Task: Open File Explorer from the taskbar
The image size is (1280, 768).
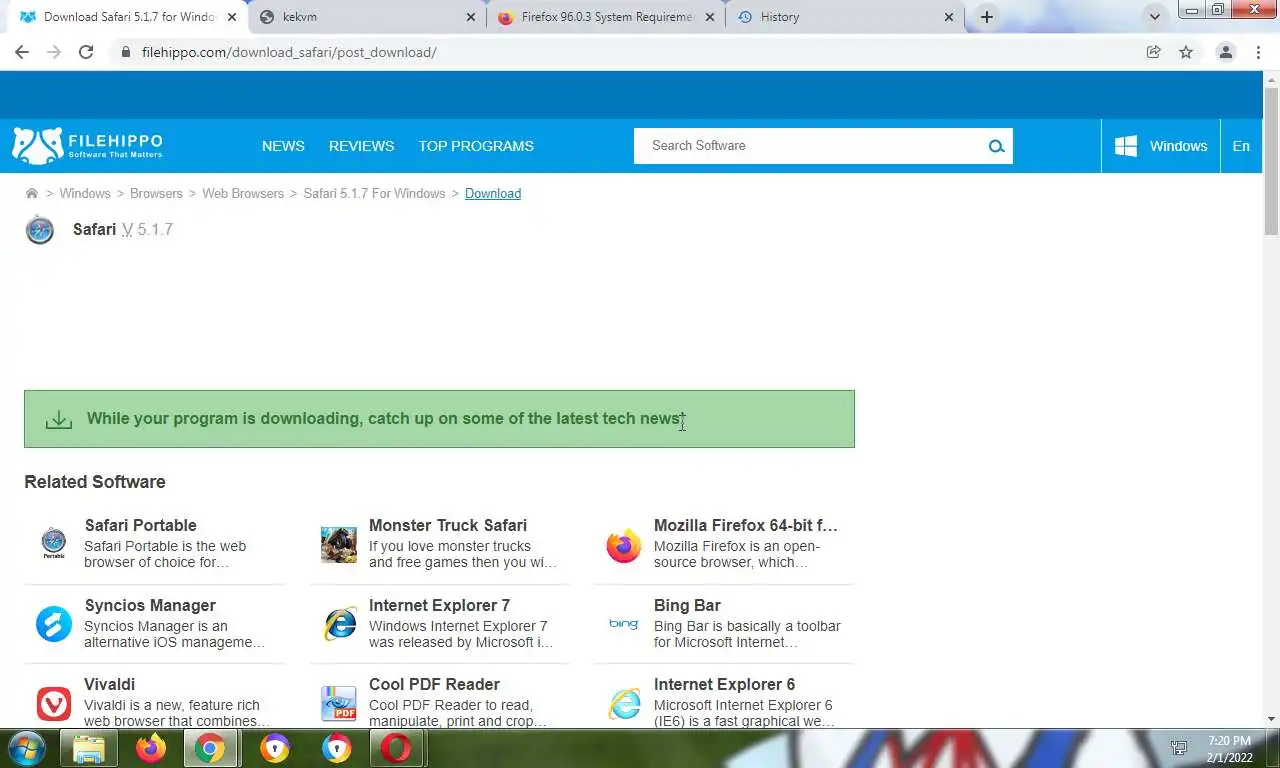Action: point(88,748)
